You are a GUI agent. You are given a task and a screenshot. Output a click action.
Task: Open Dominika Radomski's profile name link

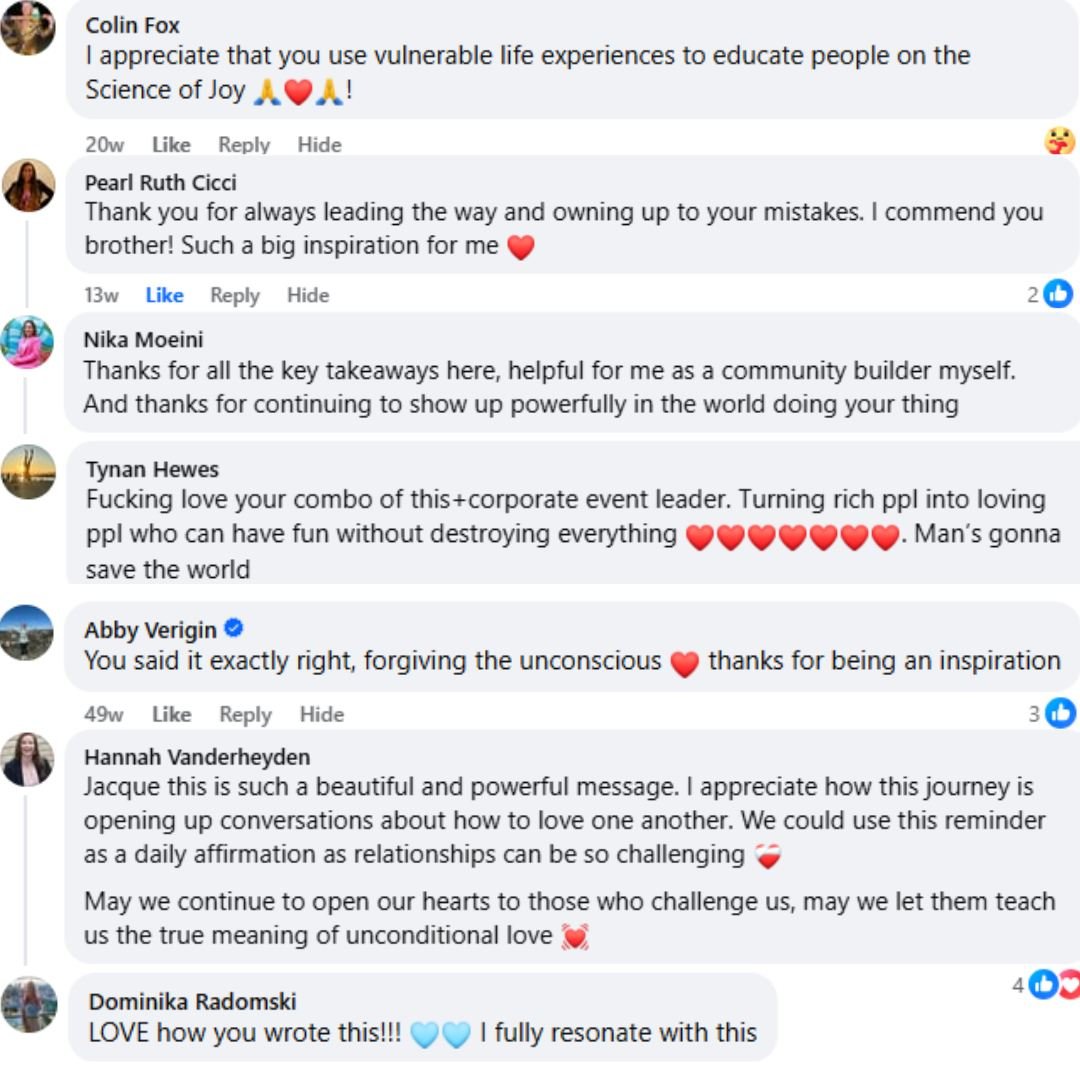point(192,1001)
